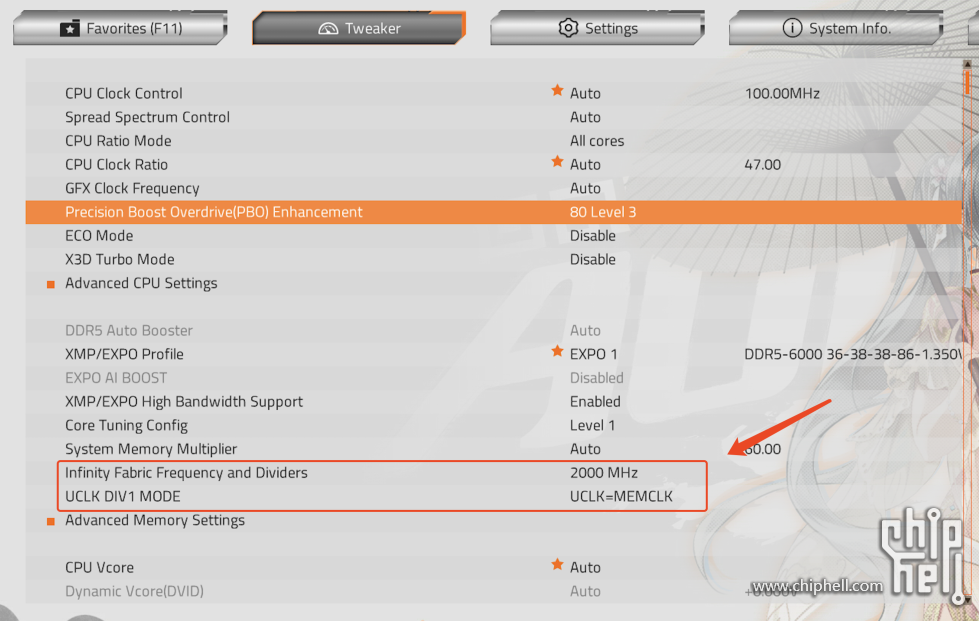979x621 pixels.
Task: Open the System Info. tab
Action: [x=836, y=28]
